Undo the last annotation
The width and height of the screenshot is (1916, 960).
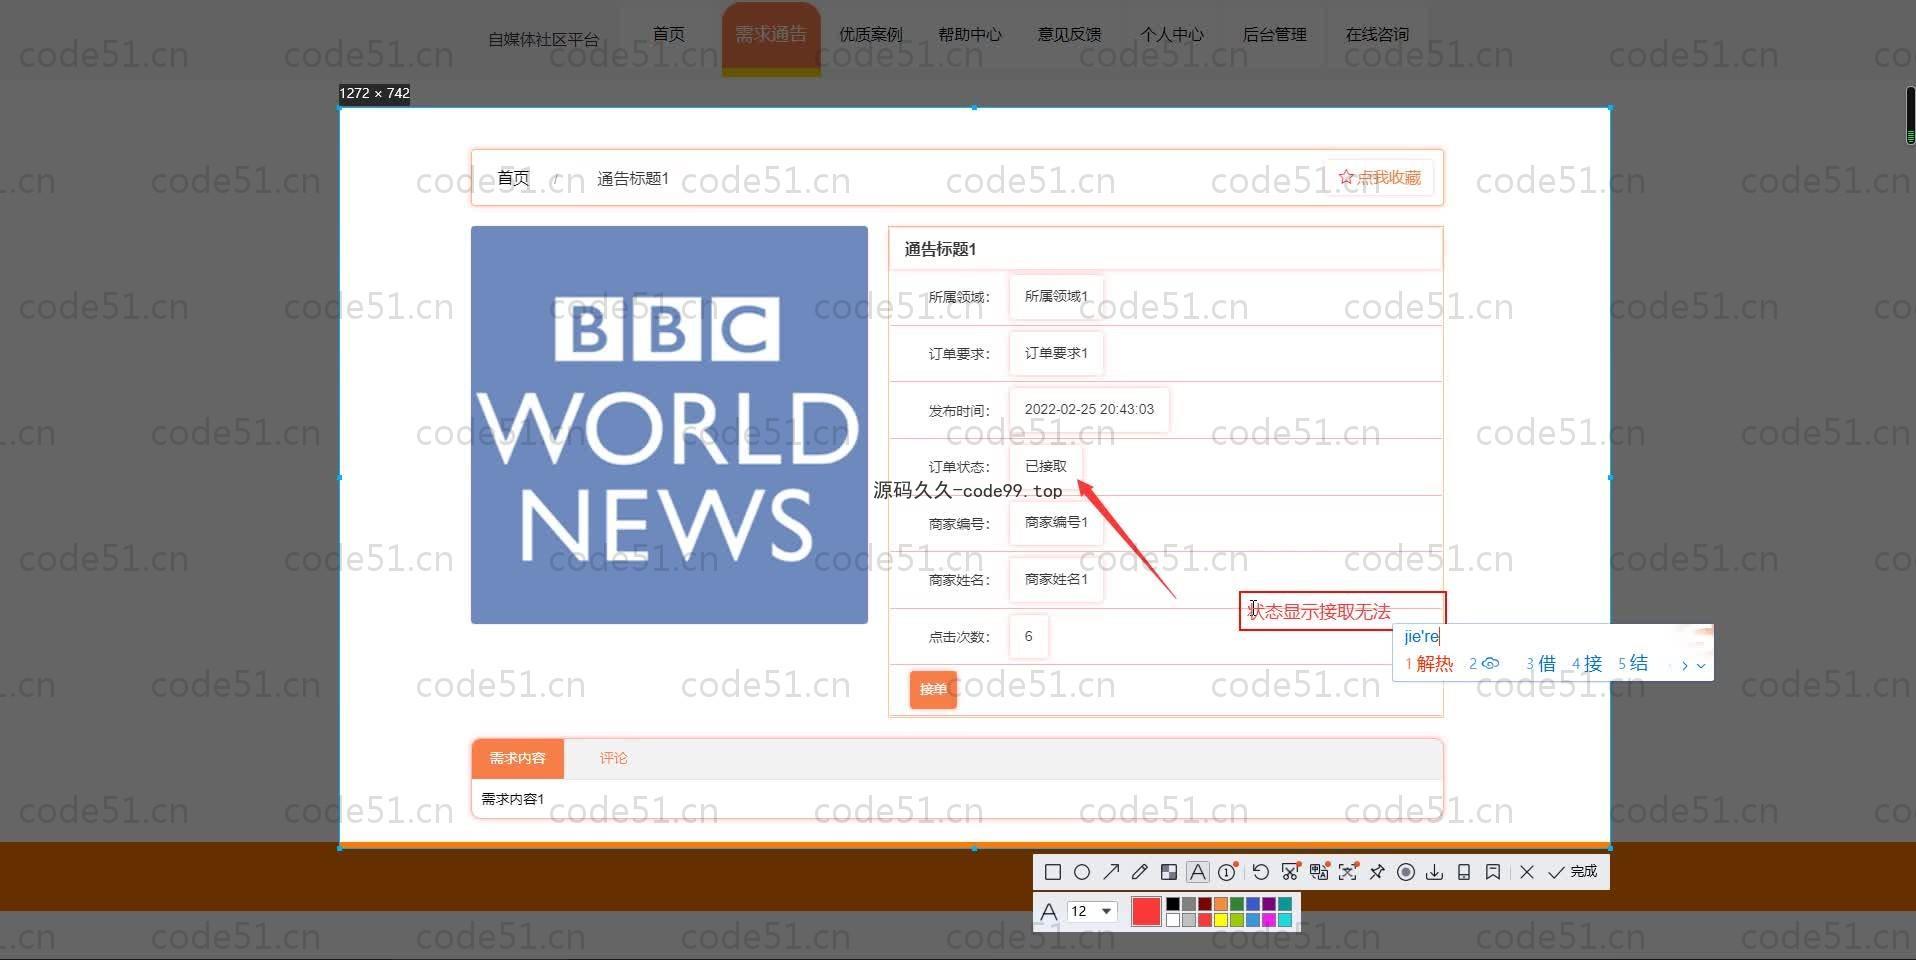1260,872
